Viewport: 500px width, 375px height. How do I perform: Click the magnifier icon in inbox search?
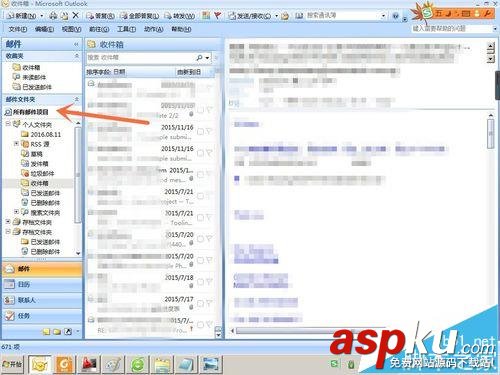pos(199,58)
